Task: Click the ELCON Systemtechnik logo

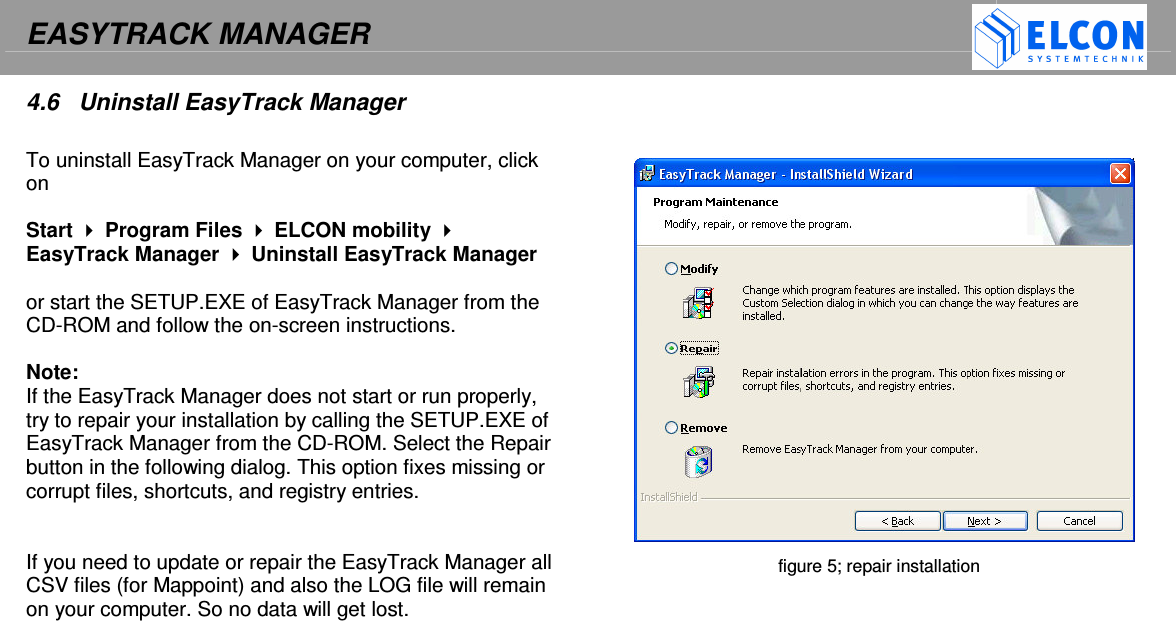Action: coord(1058,37)
